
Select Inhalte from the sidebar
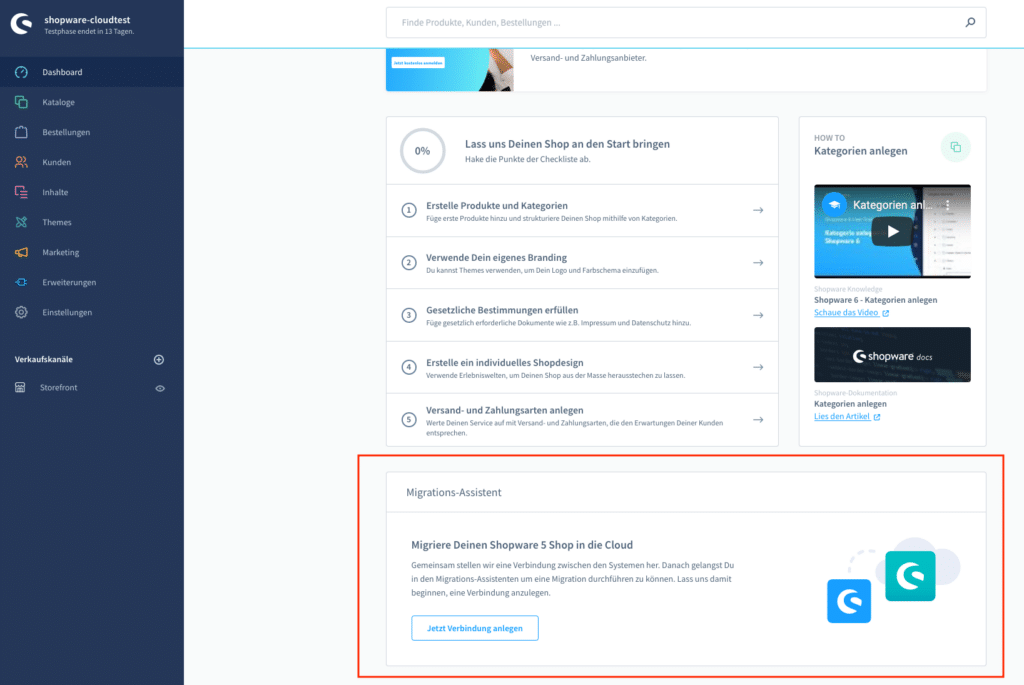tap(92, 192)
